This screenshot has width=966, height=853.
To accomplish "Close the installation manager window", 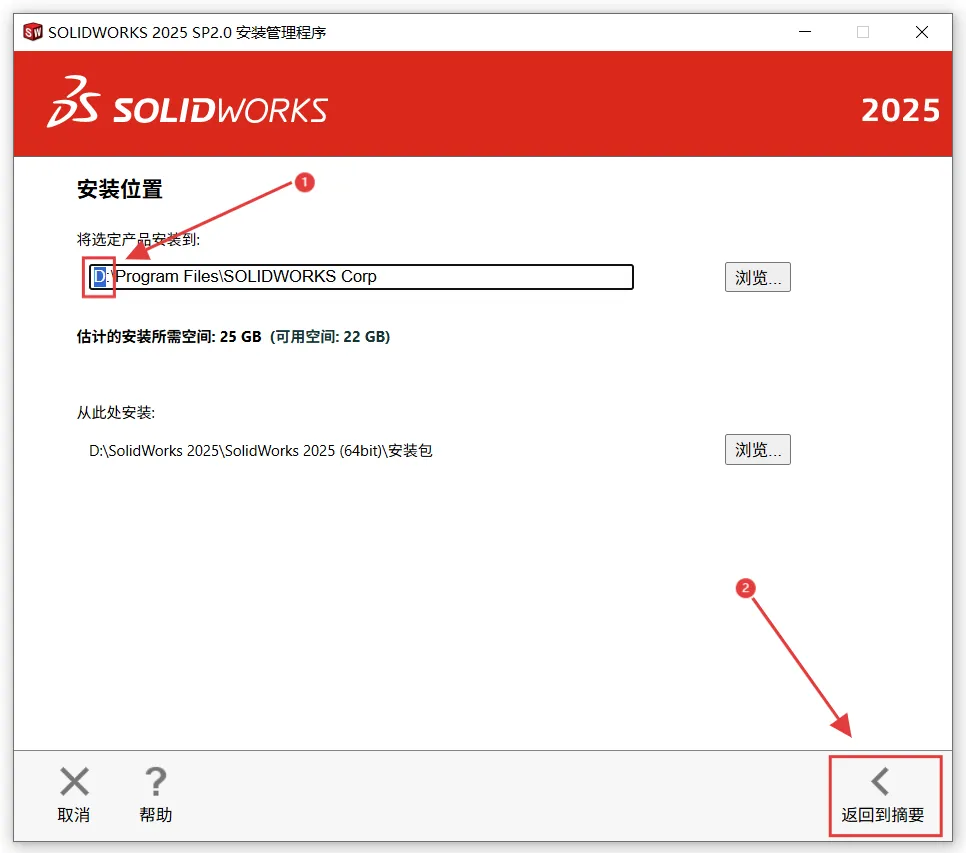I will [922, 32].
